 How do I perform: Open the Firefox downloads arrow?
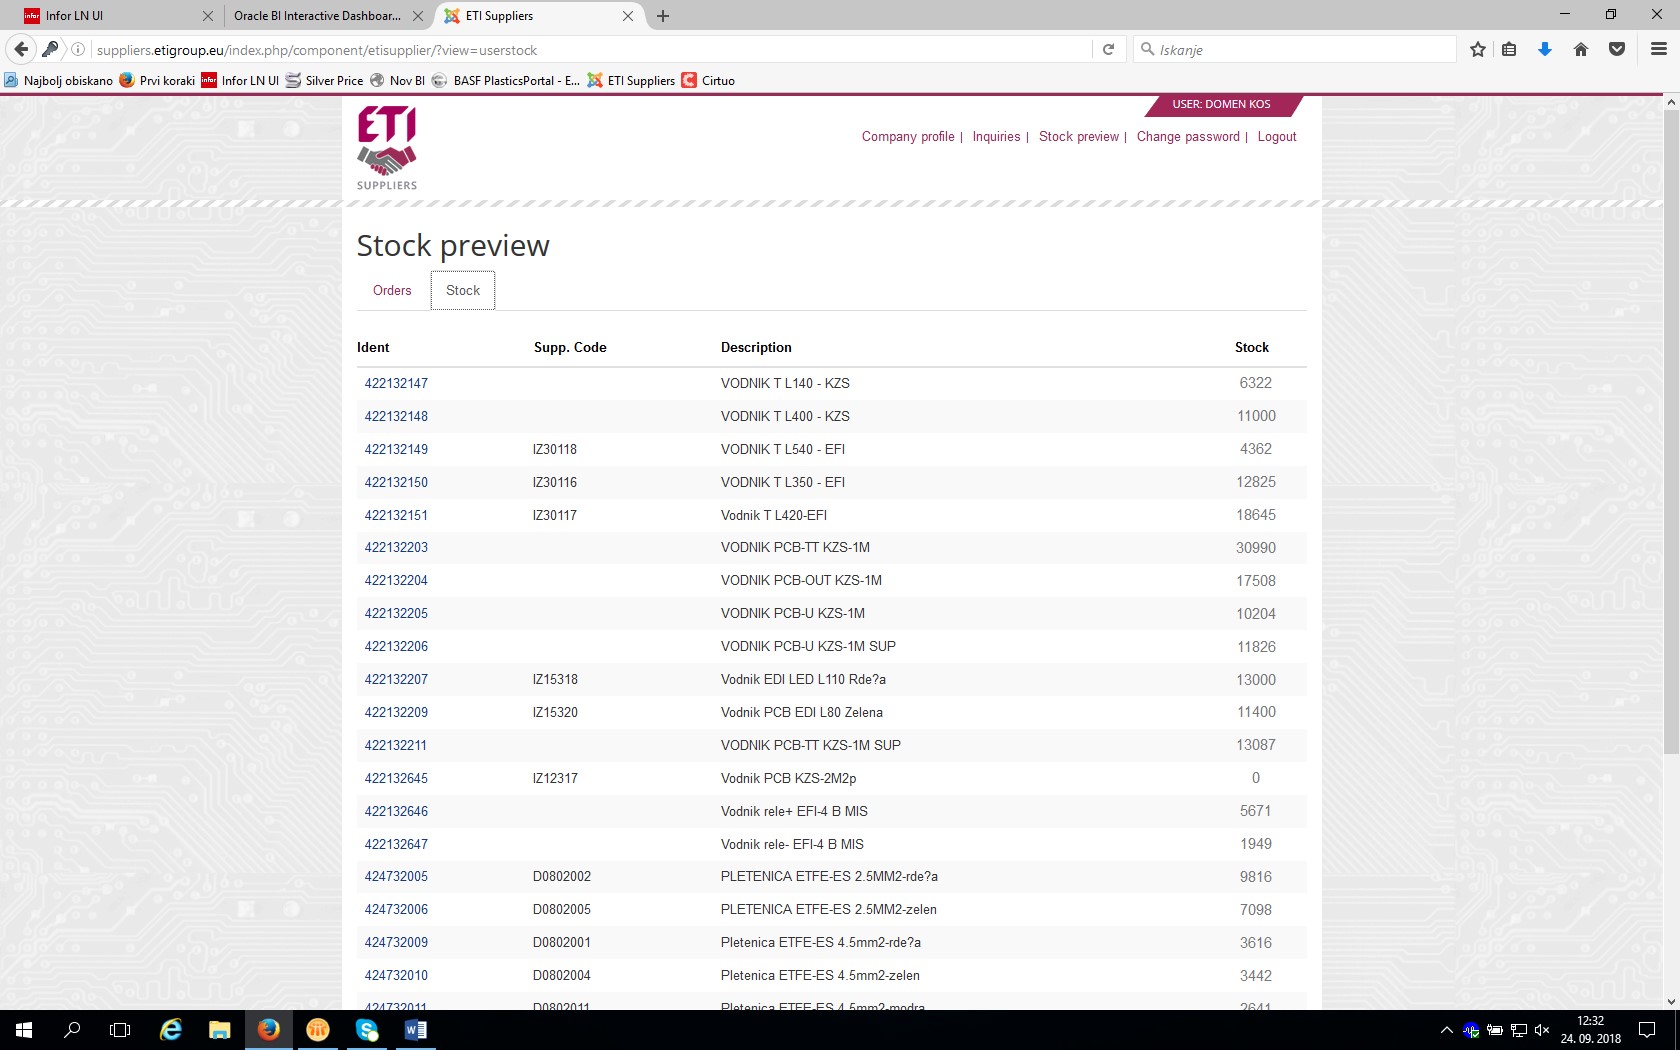click(x=1544, y=49)
